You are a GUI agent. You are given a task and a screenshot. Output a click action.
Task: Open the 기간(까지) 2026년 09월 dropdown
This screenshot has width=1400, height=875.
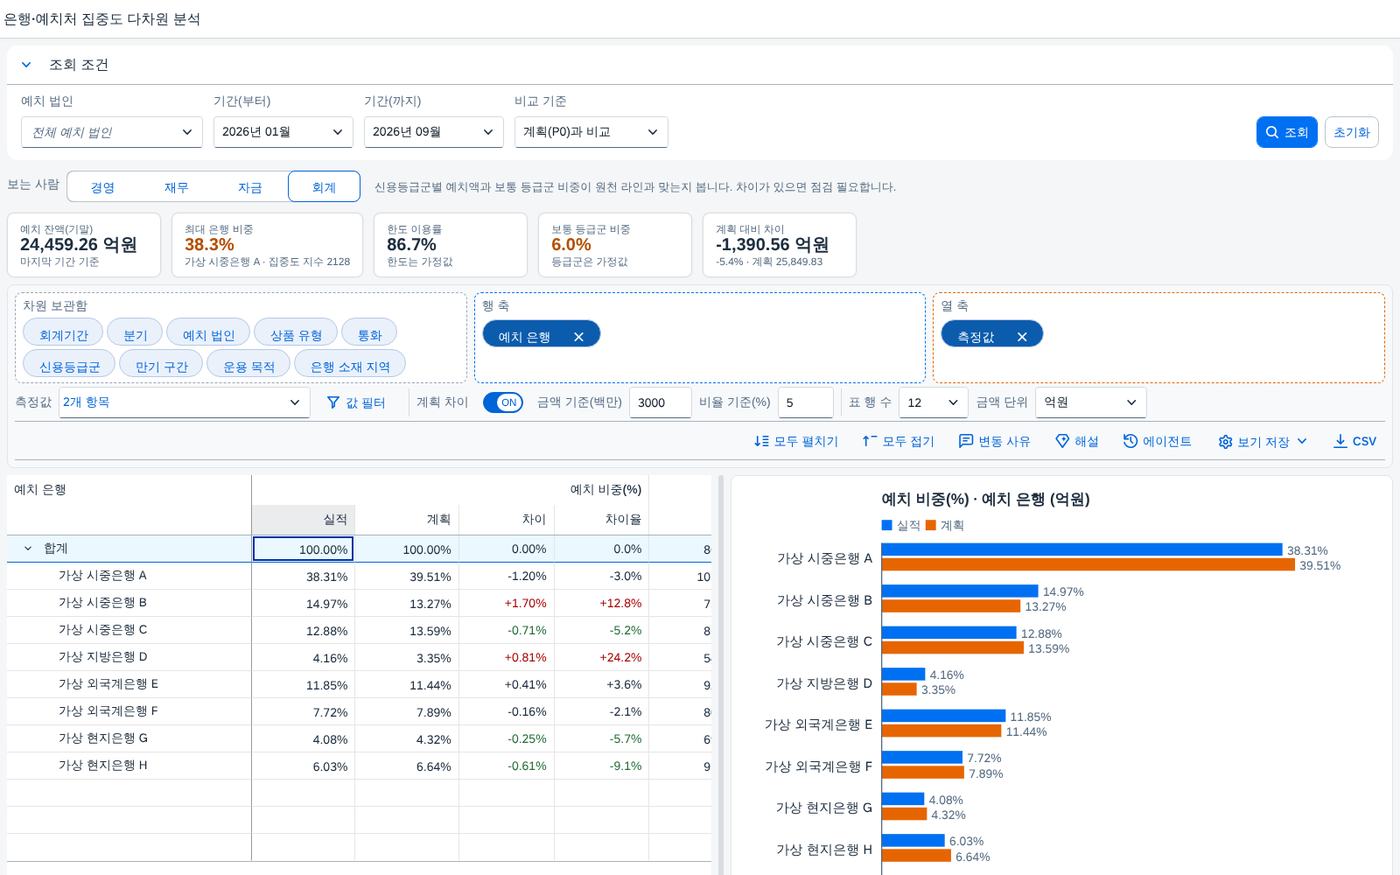coord(433,132)
